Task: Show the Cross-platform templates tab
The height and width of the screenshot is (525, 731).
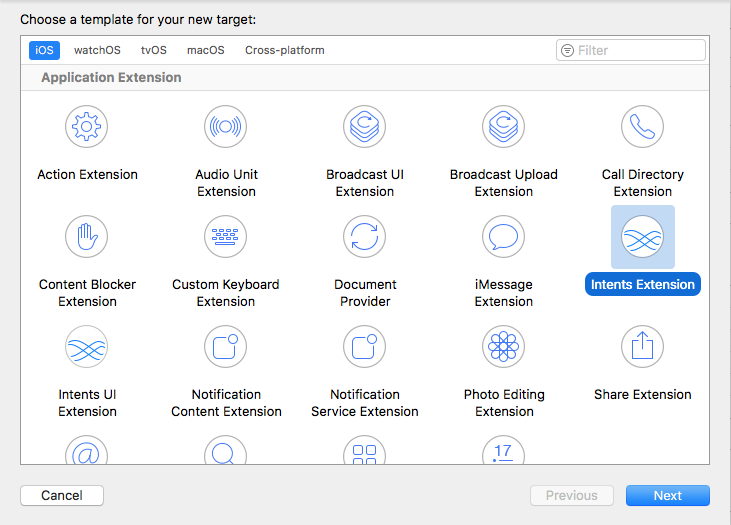Action: click(285, 50)
